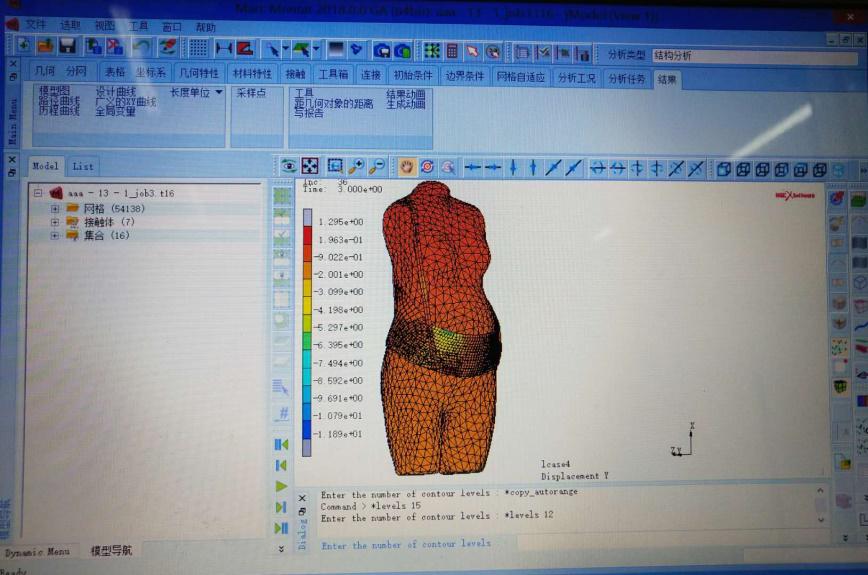
Task: Open the 边界条件 tab
Action: 464,75
